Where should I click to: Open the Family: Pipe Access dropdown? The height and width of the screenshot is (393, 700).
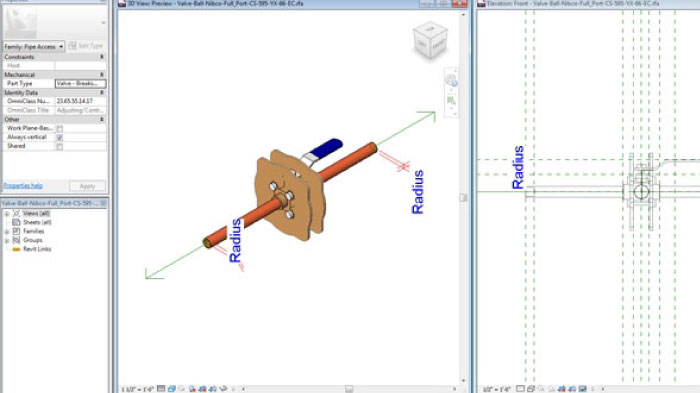34,46
